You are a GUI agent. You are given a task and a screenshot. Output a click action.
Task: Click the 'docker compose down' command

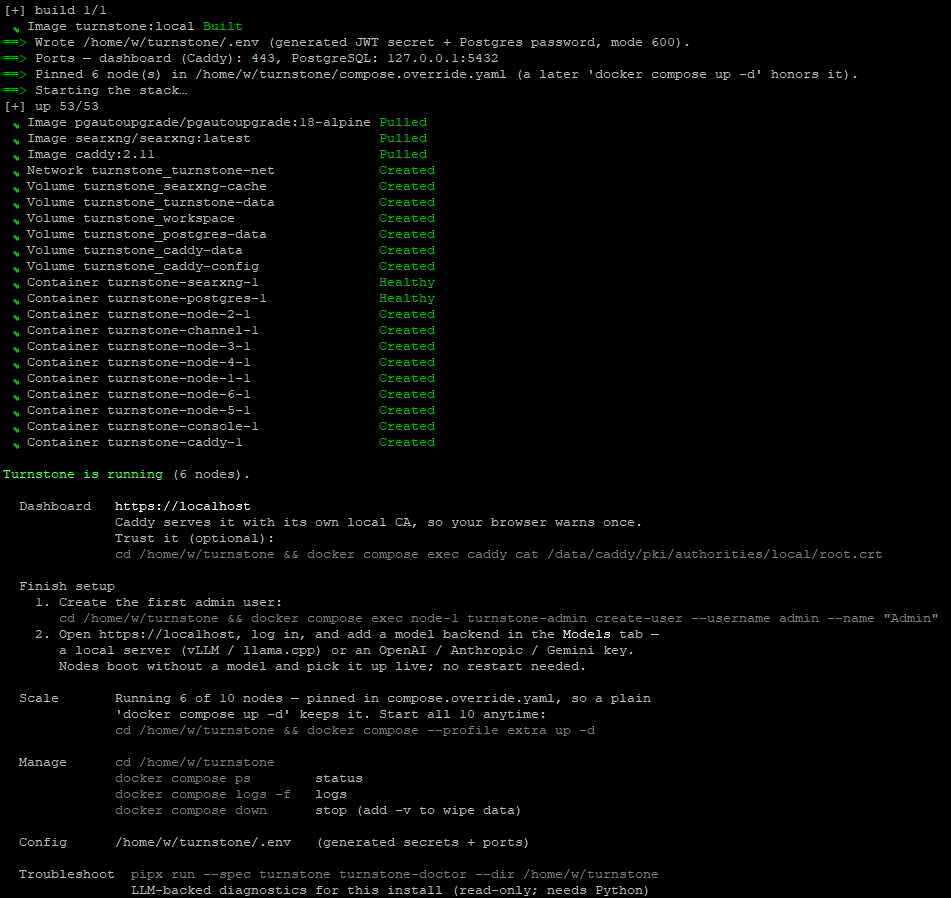tap(191, 810)
